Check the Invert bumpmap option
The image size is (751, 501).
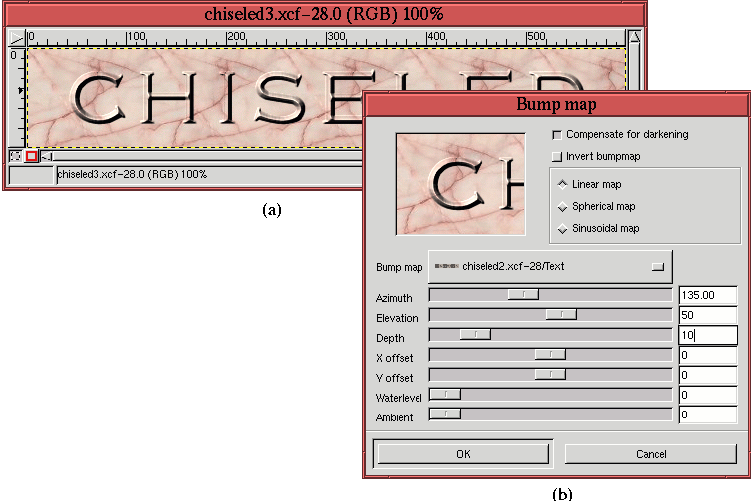tap(557, 156)
